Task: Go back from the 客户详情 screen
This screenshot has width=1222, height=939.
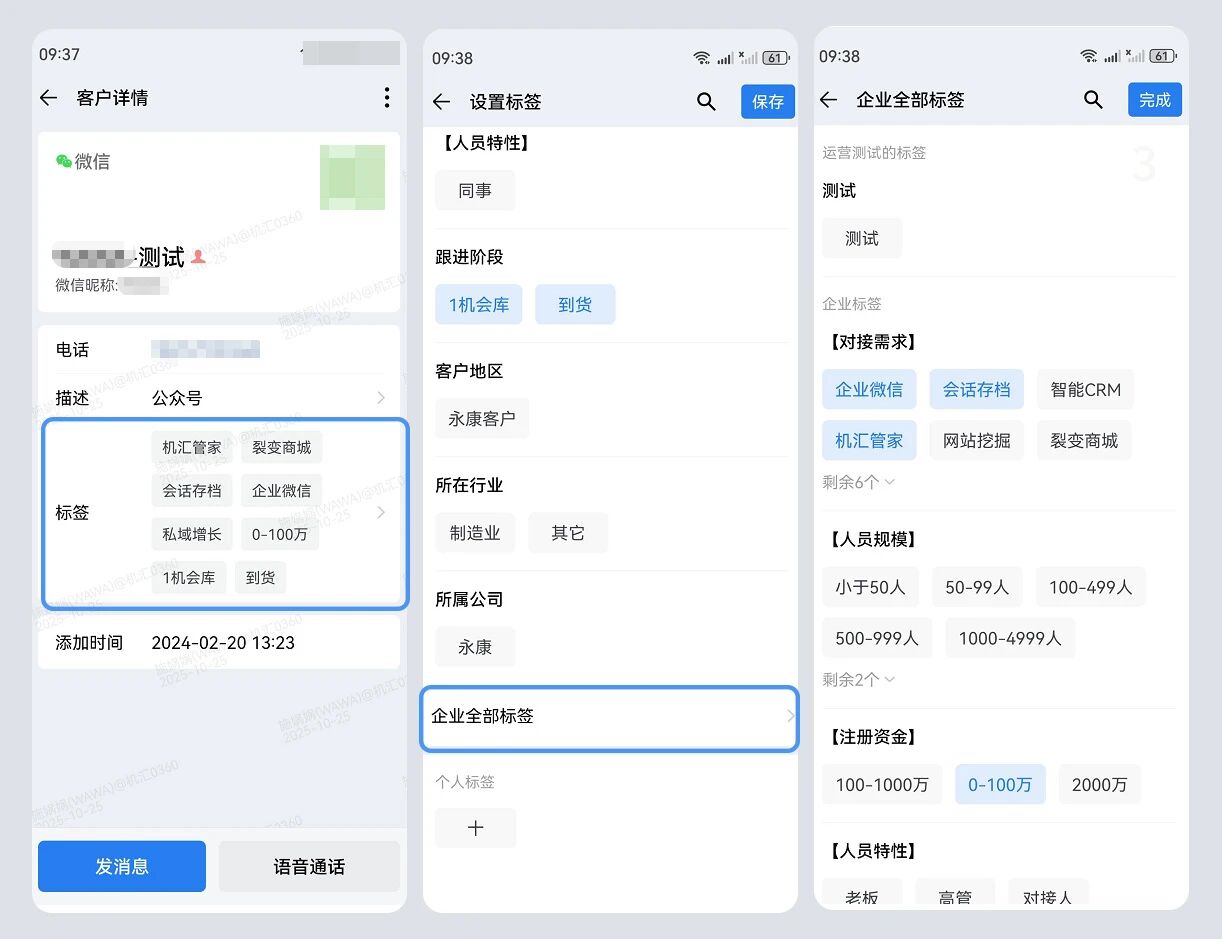Action: click(48, 98)
